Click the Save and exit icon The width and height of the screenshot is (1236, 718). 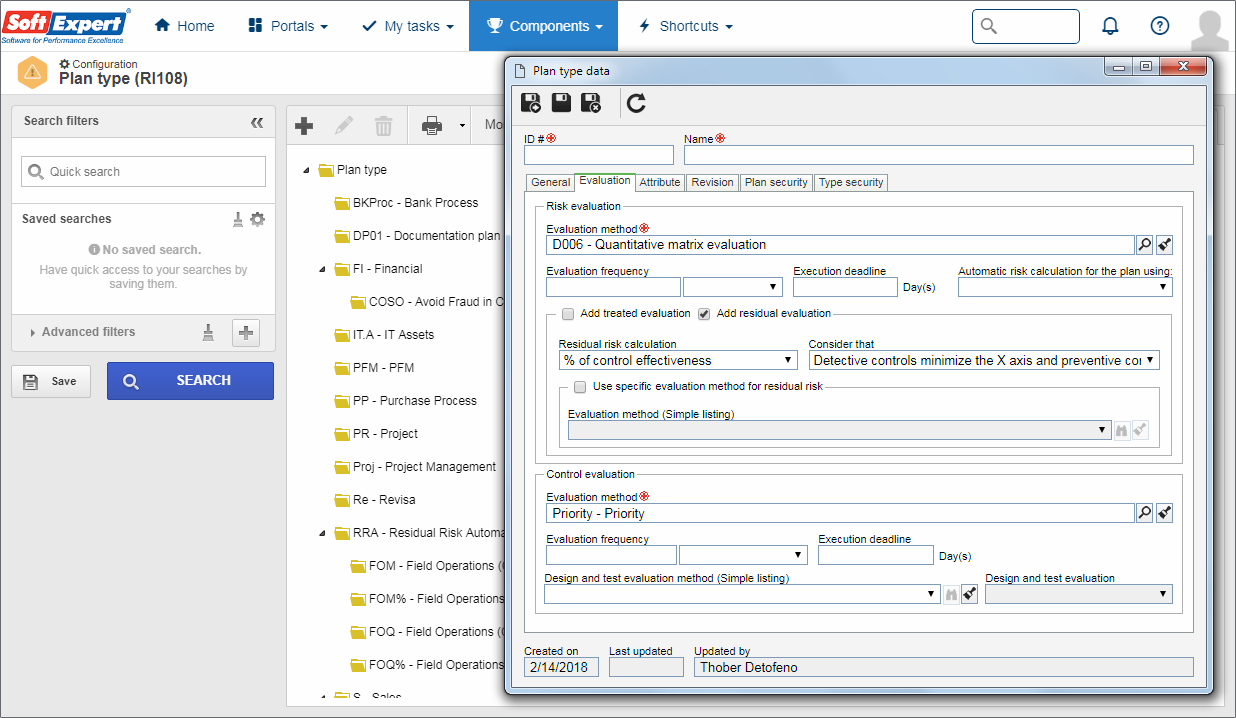591,102
